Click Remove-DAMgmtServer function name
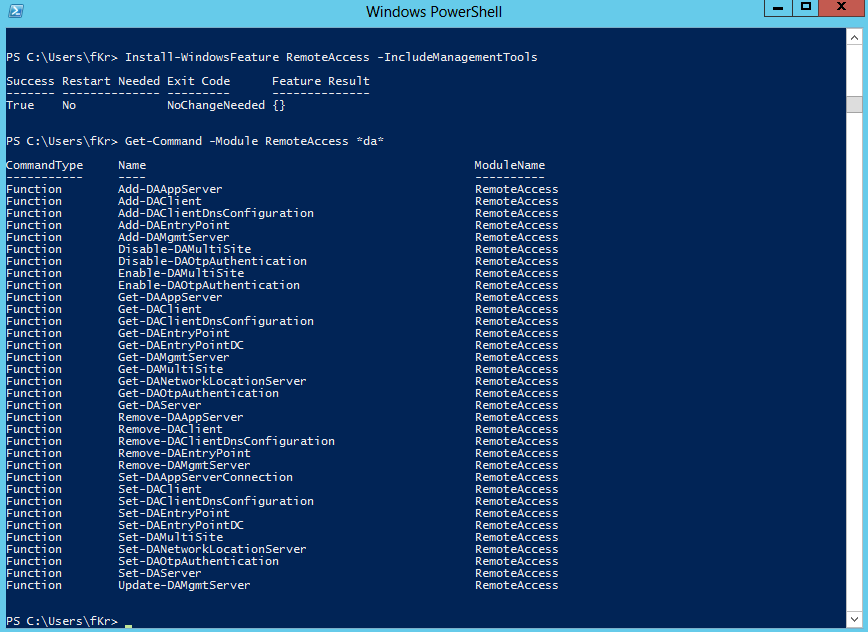 (x=184, y=465)
